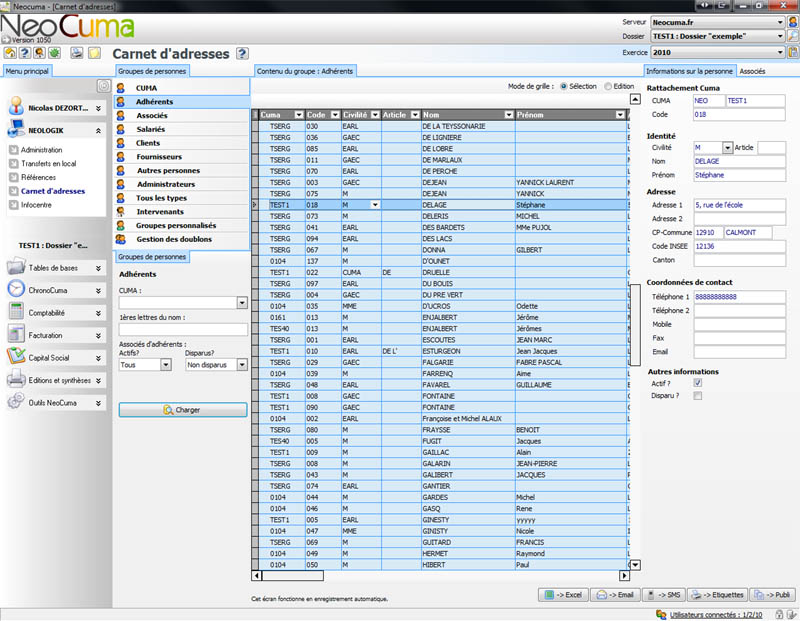Click the Editions et synthèses printer icon
The width and height of the screenshot is (800, 621).
point(16,379)
